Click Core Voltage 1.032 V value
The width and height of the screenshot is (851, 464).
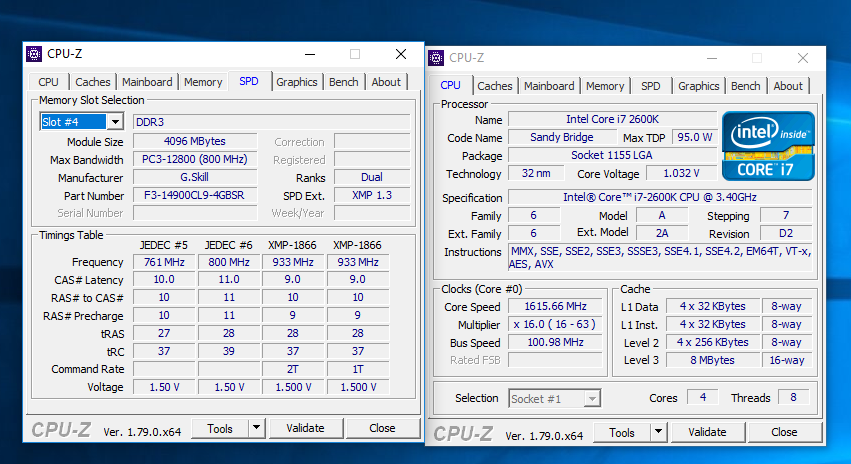(681, 174)
